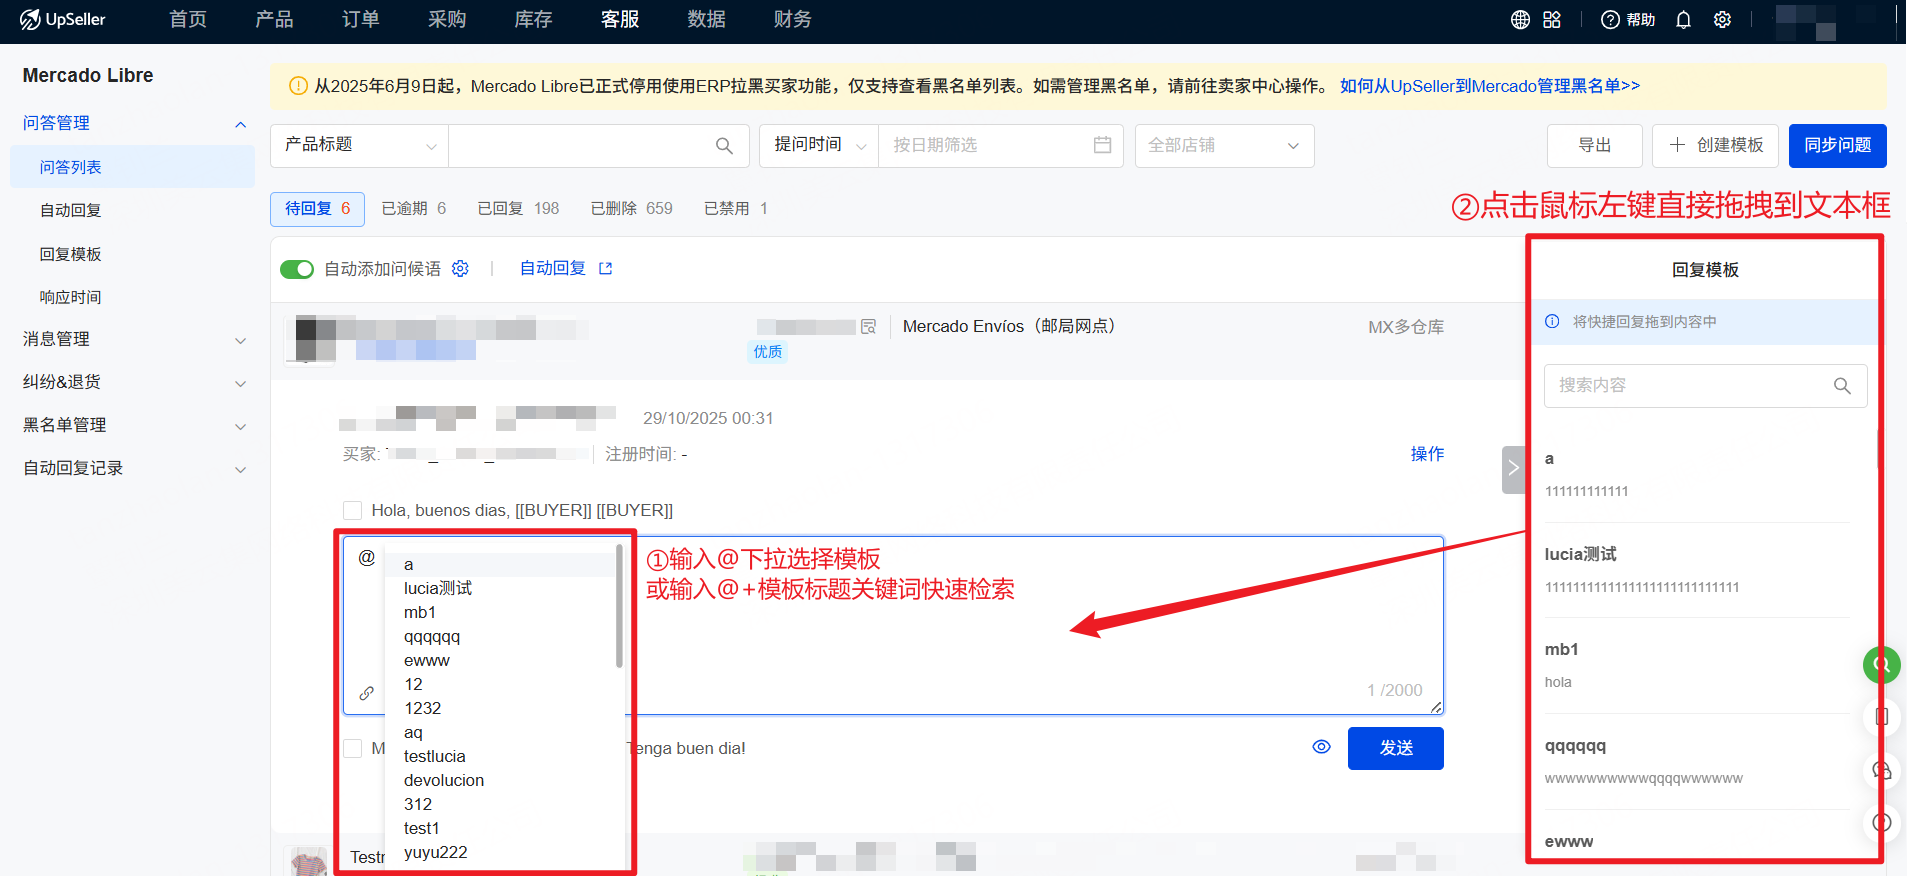The image size is (1907, 876).
Task: Click the greeting settings gear icon
Action: tap(460, 269)
